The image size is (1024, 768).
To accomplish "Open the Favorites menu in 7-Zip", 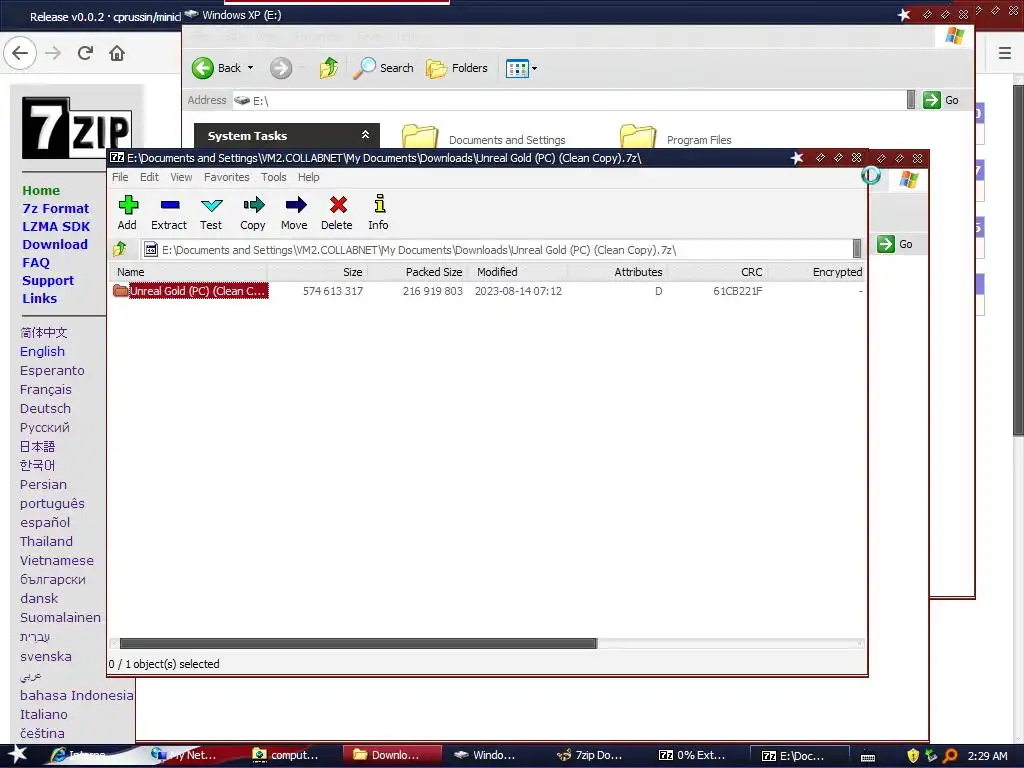I will coord(226,177).
